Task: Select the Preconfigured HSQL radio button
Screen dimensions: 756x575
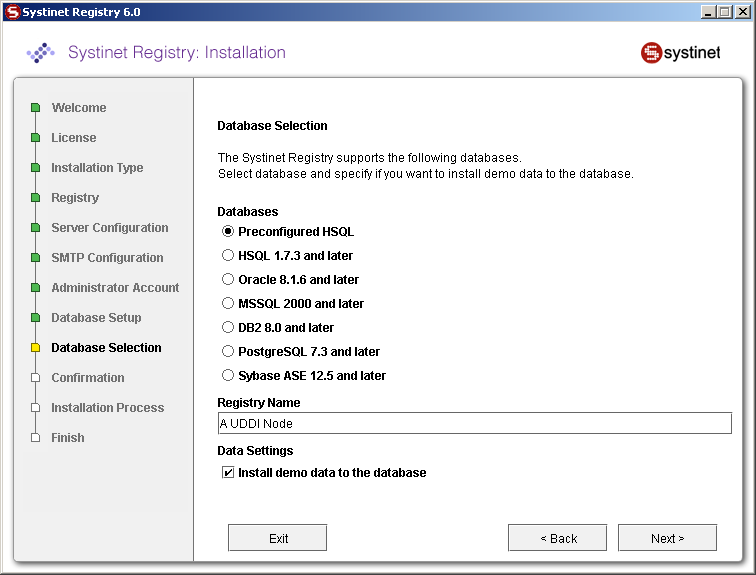Action: 228,231
